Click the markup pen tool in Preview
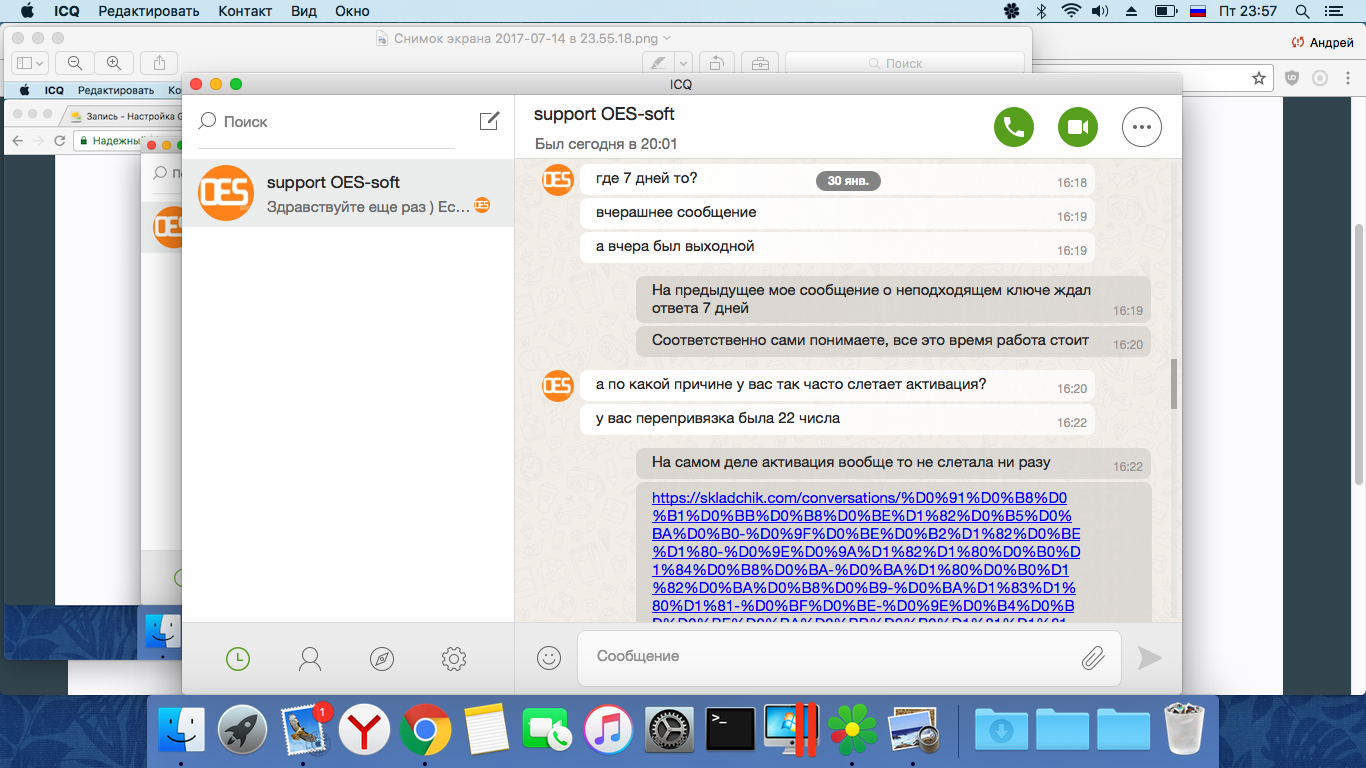 click(x=657, y=62)
